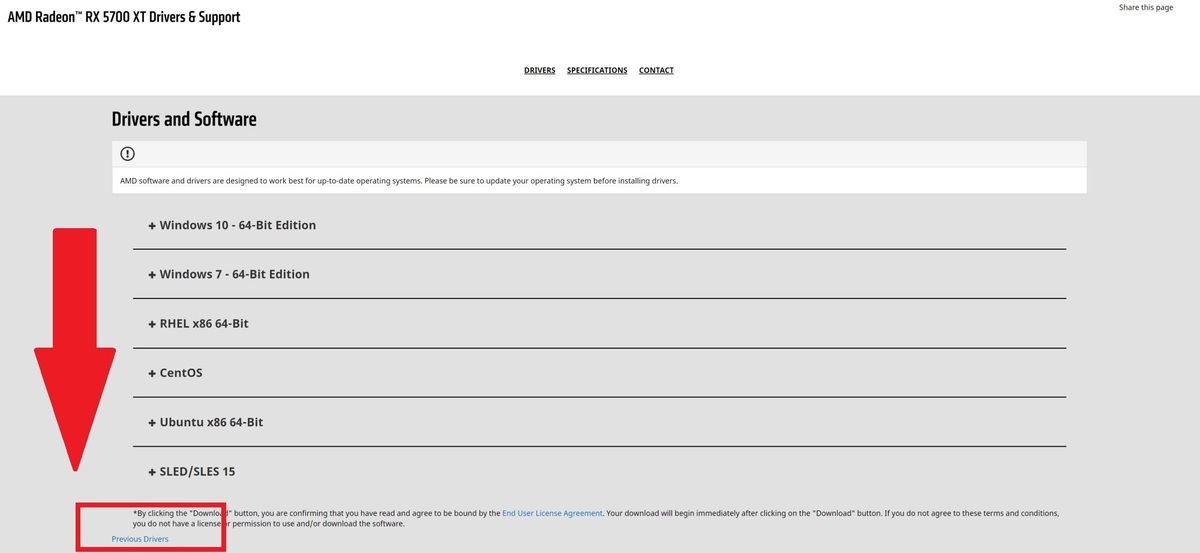Open the CONTACT tab link
This screenshot has height=553, width=1200.
pos(656,71)
